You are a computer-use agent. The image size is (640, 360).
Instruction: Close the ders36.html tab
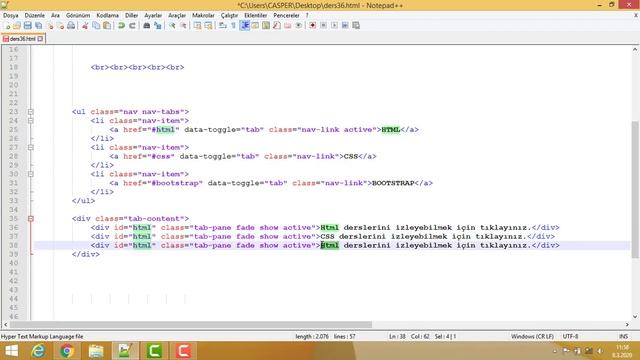pos(40,39)
